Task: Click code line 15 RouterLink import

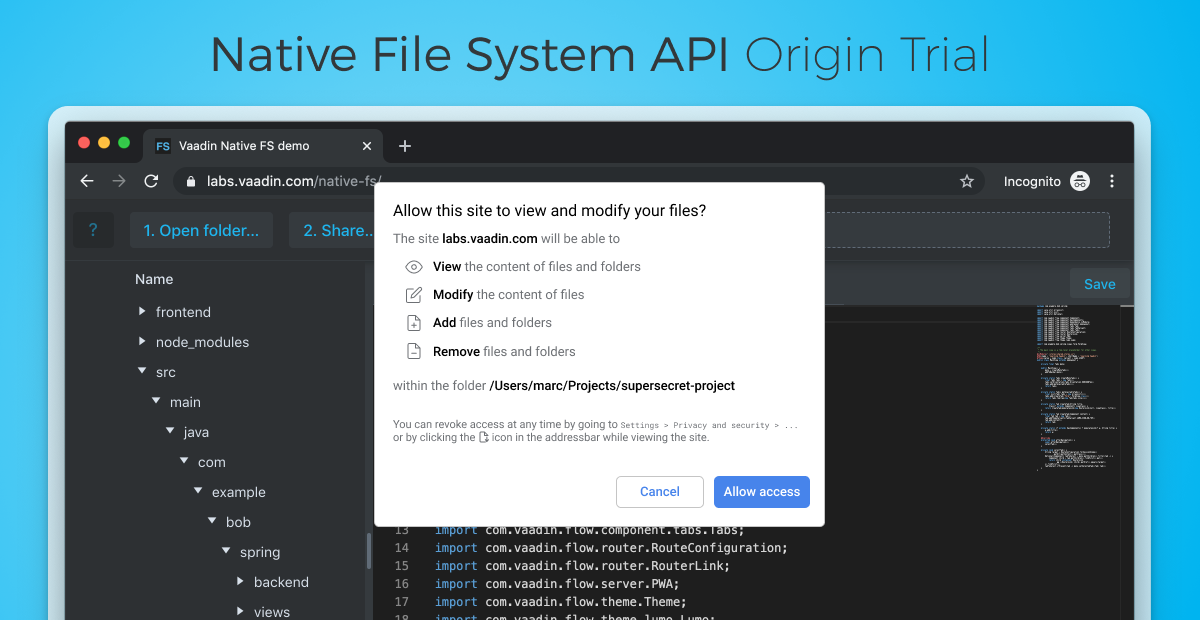Action: coord(582,566)
